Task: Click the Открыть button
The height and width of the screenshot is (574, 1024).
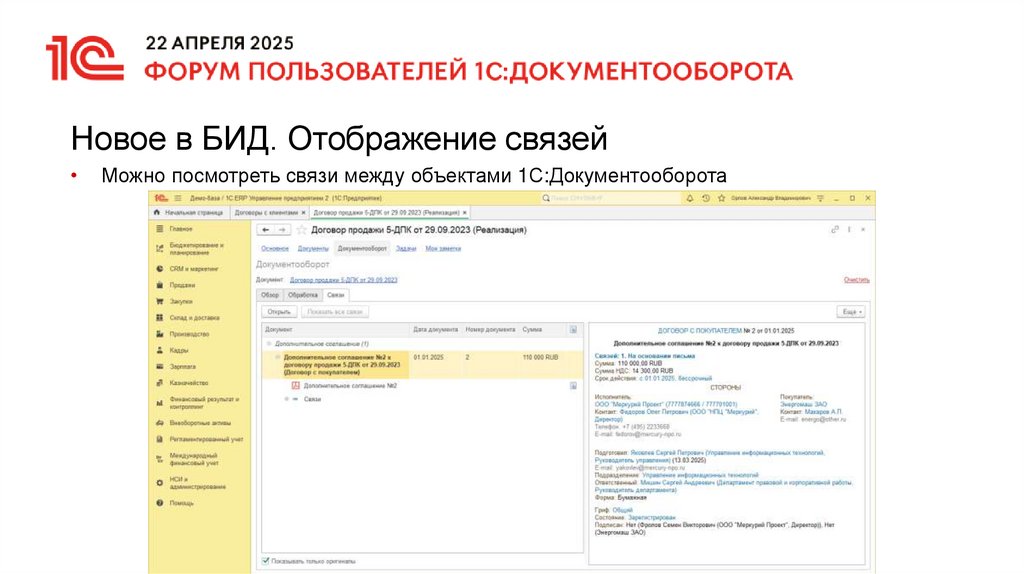Action: tap(279, 312)
